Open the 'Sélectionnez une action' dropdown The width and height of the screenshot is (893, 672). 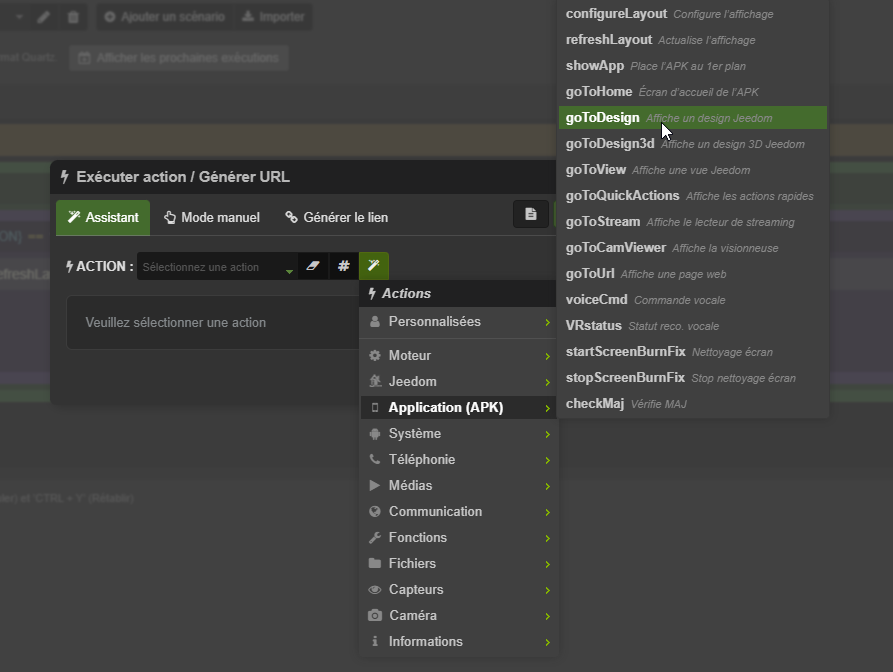pos(217,267)
